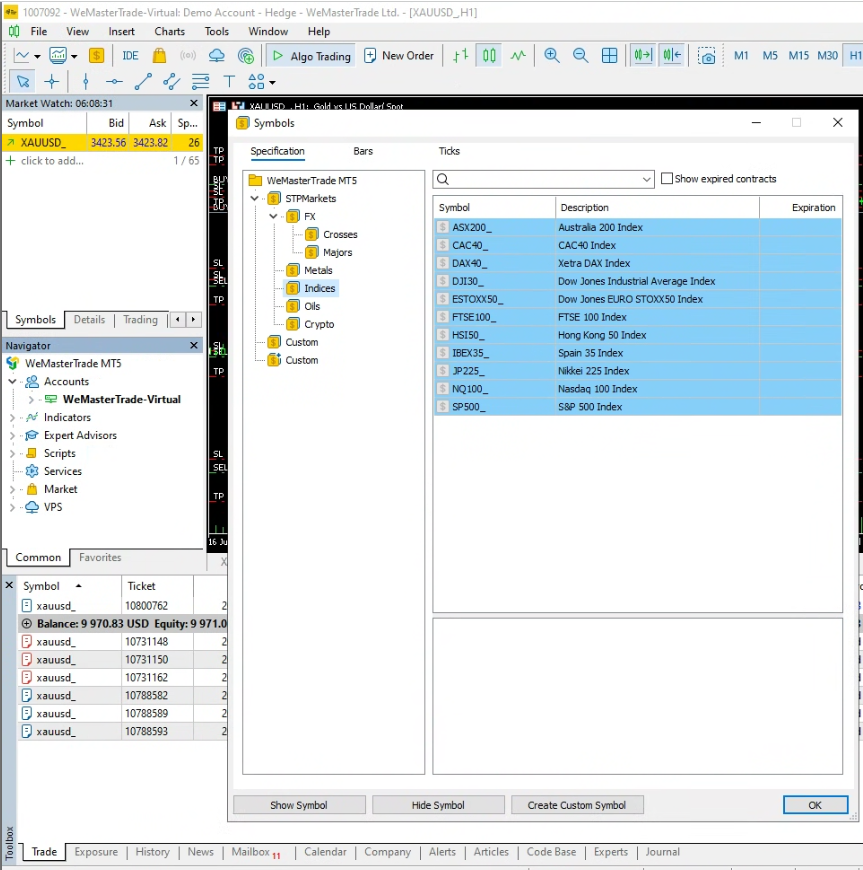This screenshot has height=870, width=863.
Task: Select the horizontal line drawing tool
Action: [114, 82]
